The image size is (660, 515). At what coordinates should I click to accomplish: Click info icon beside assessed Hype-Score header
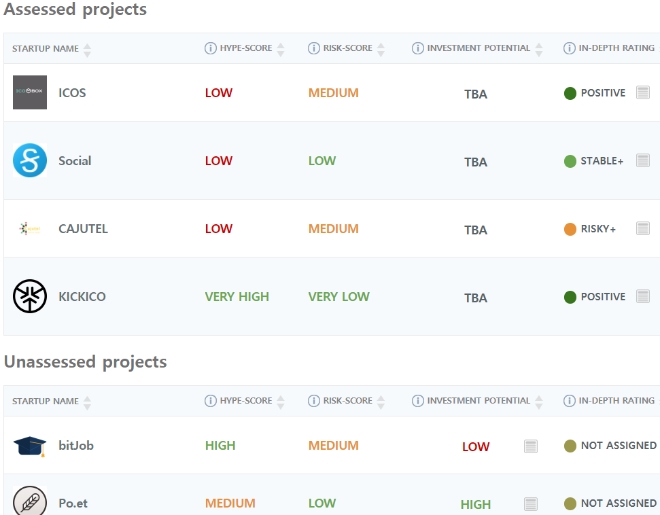click(x=210, y=48)
